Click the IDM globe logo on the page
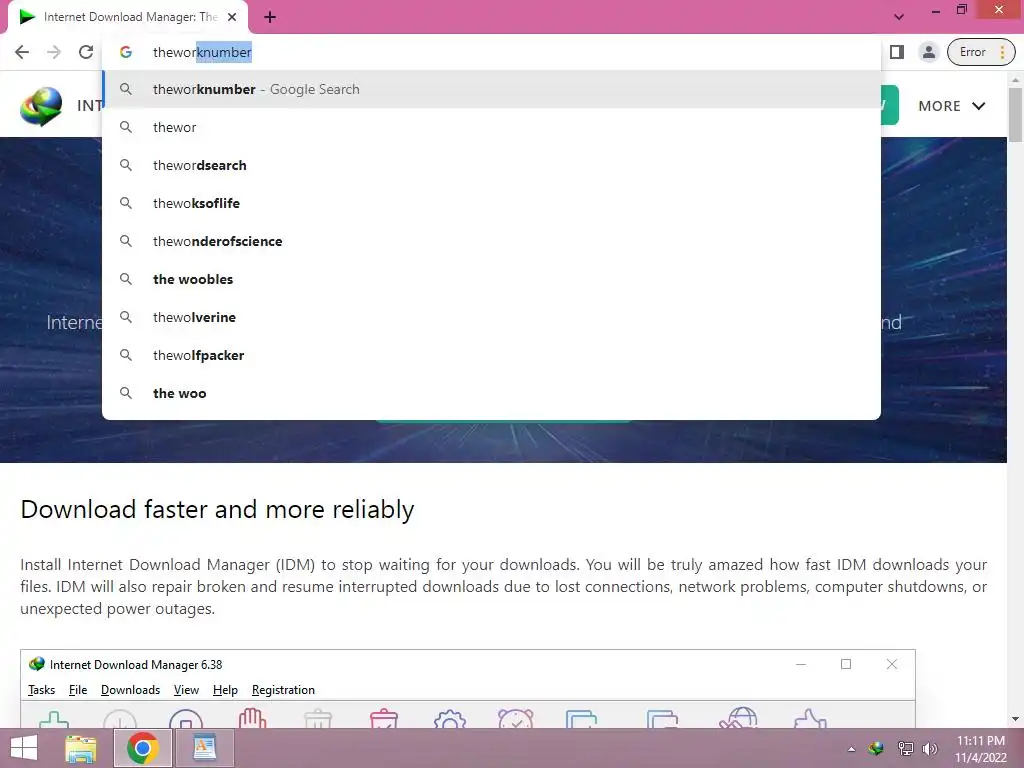The height and width of the screenshot is (768, 1024). pos(40,106)
